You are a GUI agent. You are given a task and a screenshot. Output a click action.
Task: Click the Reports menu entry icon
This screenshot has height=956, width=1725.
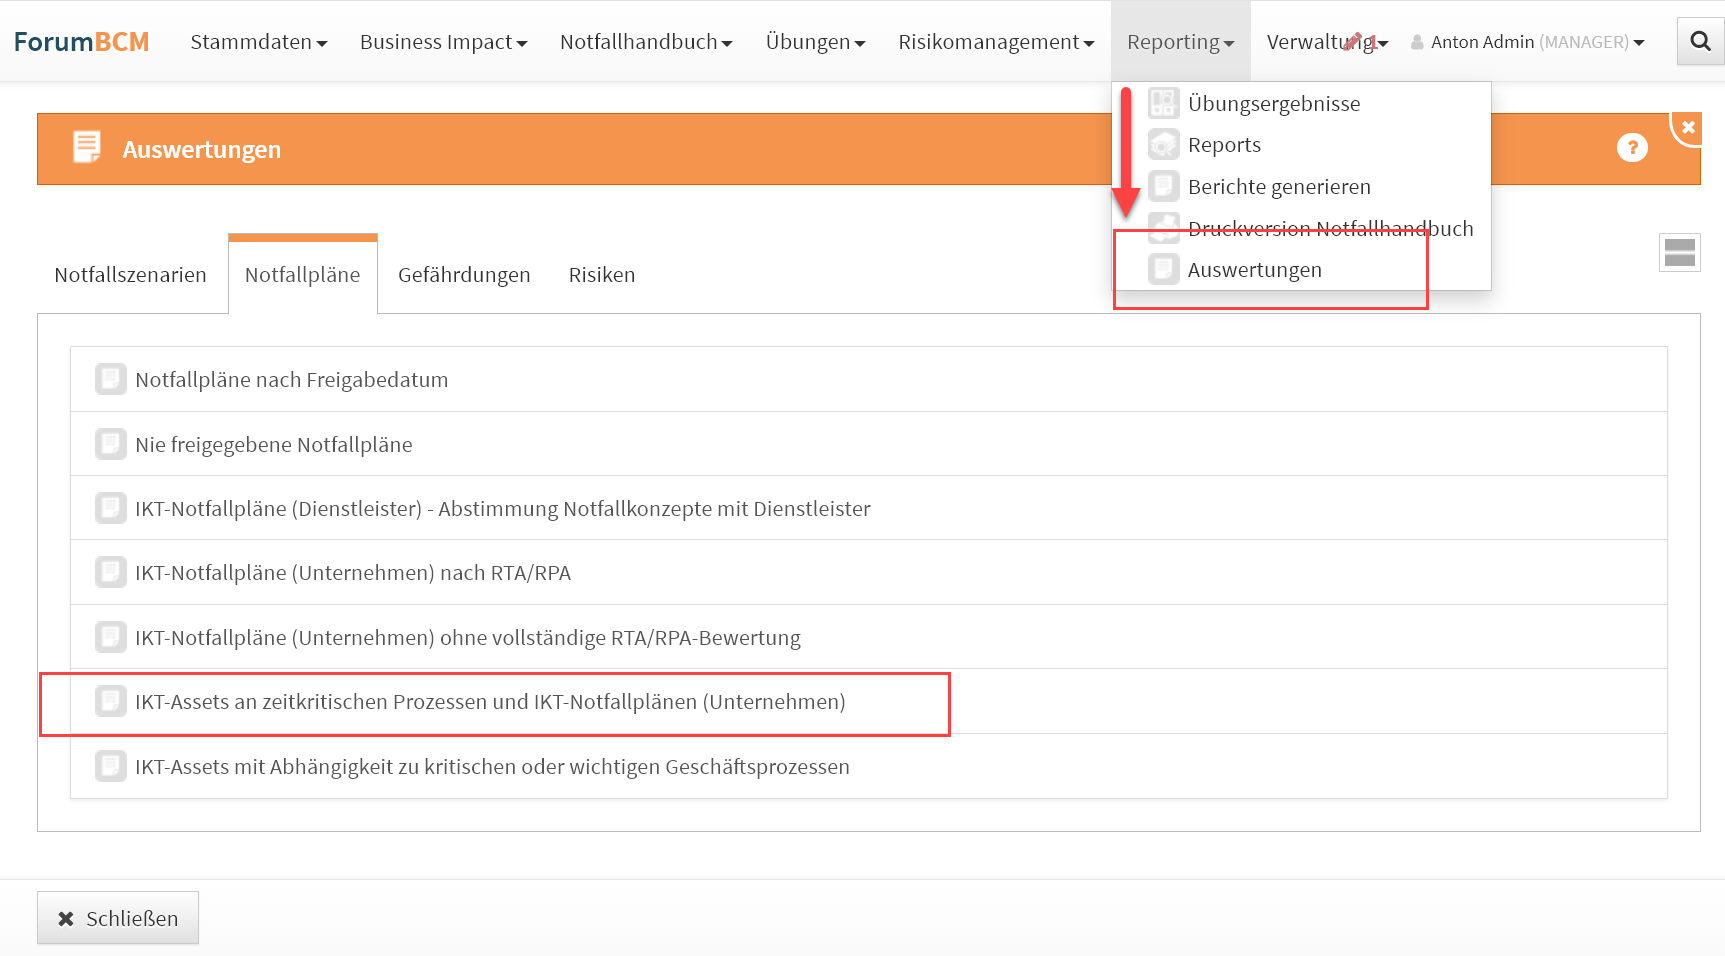point(1163,145)
